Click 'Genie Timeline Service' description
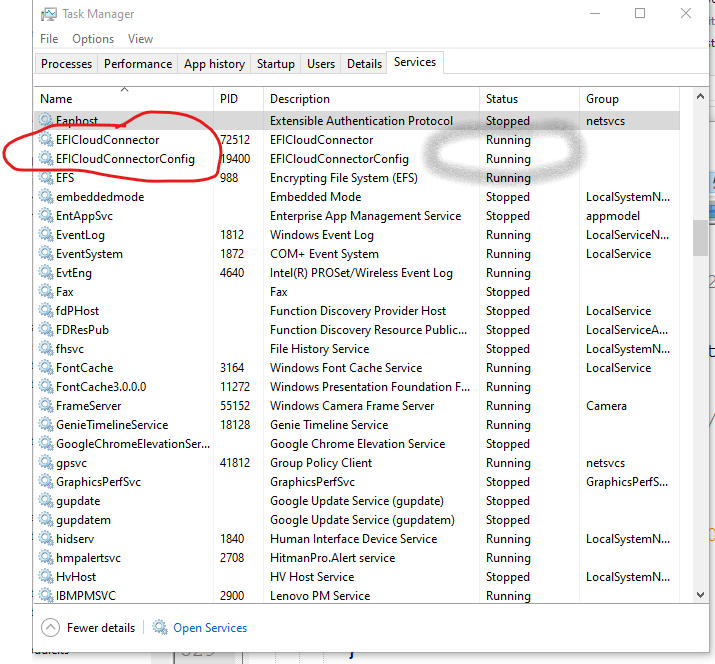The height and width of the screenshot is (664, 715). pos(329,425)
